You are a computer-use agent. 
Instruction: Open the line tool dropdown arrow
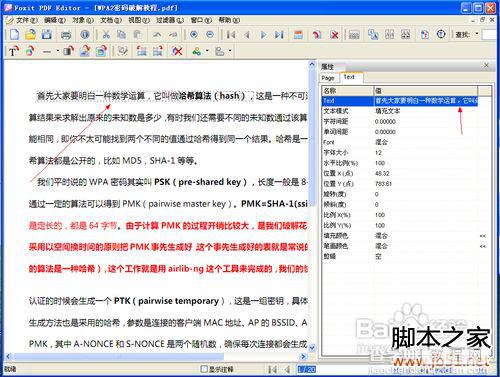click(x=57, y=51)
